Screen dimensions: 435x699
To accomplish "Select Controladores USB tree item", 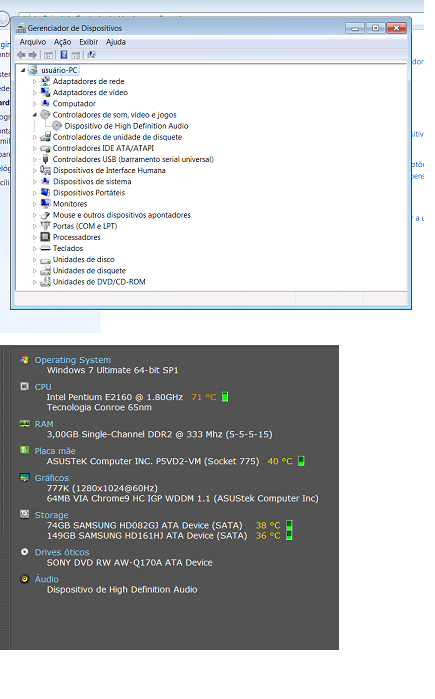I will 133,159.
